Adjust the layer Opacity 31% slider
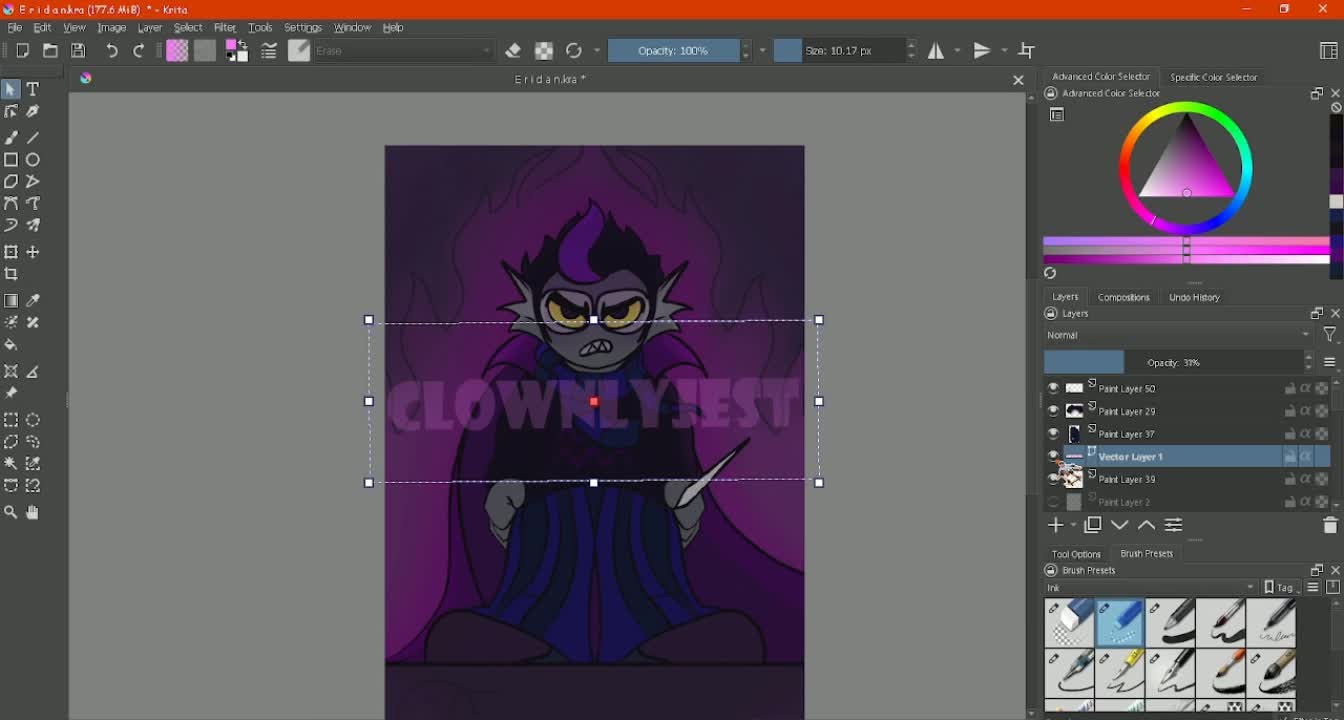This screenshot has height=720, width=1344. pyautogui.click(x=1173, y=362)
